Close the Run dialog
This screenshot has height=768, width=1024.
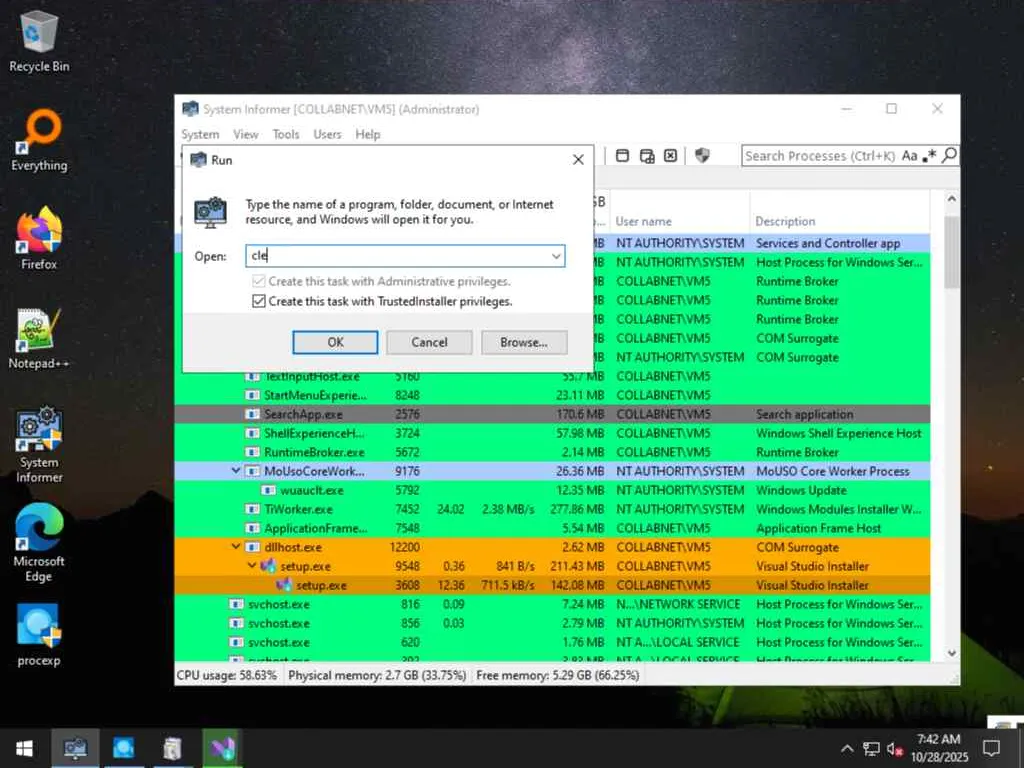click(x=578, y=160)
